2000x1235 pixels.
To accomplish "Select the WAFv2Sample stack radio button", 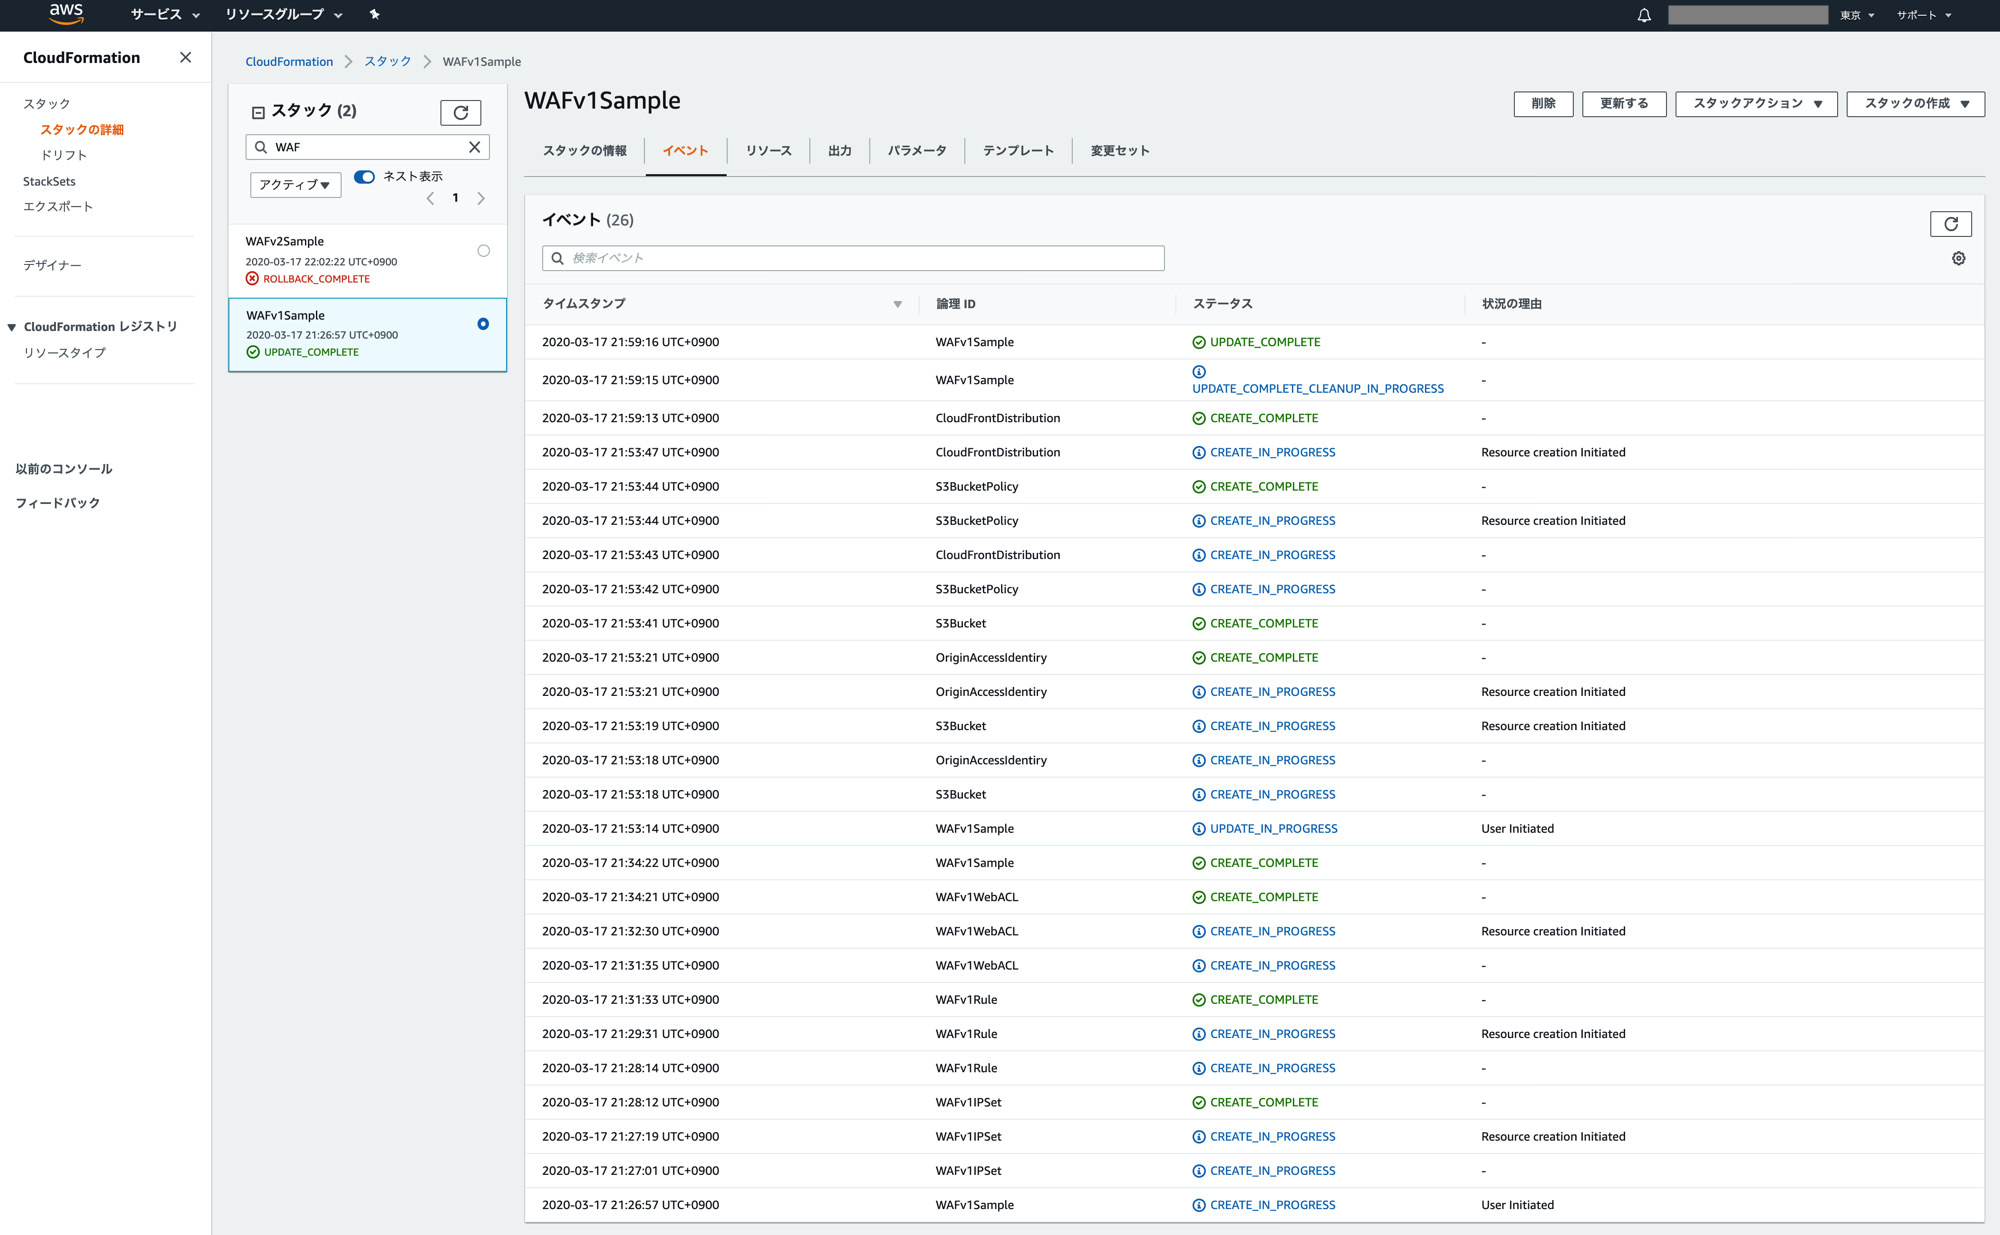I will pos(483,251).
